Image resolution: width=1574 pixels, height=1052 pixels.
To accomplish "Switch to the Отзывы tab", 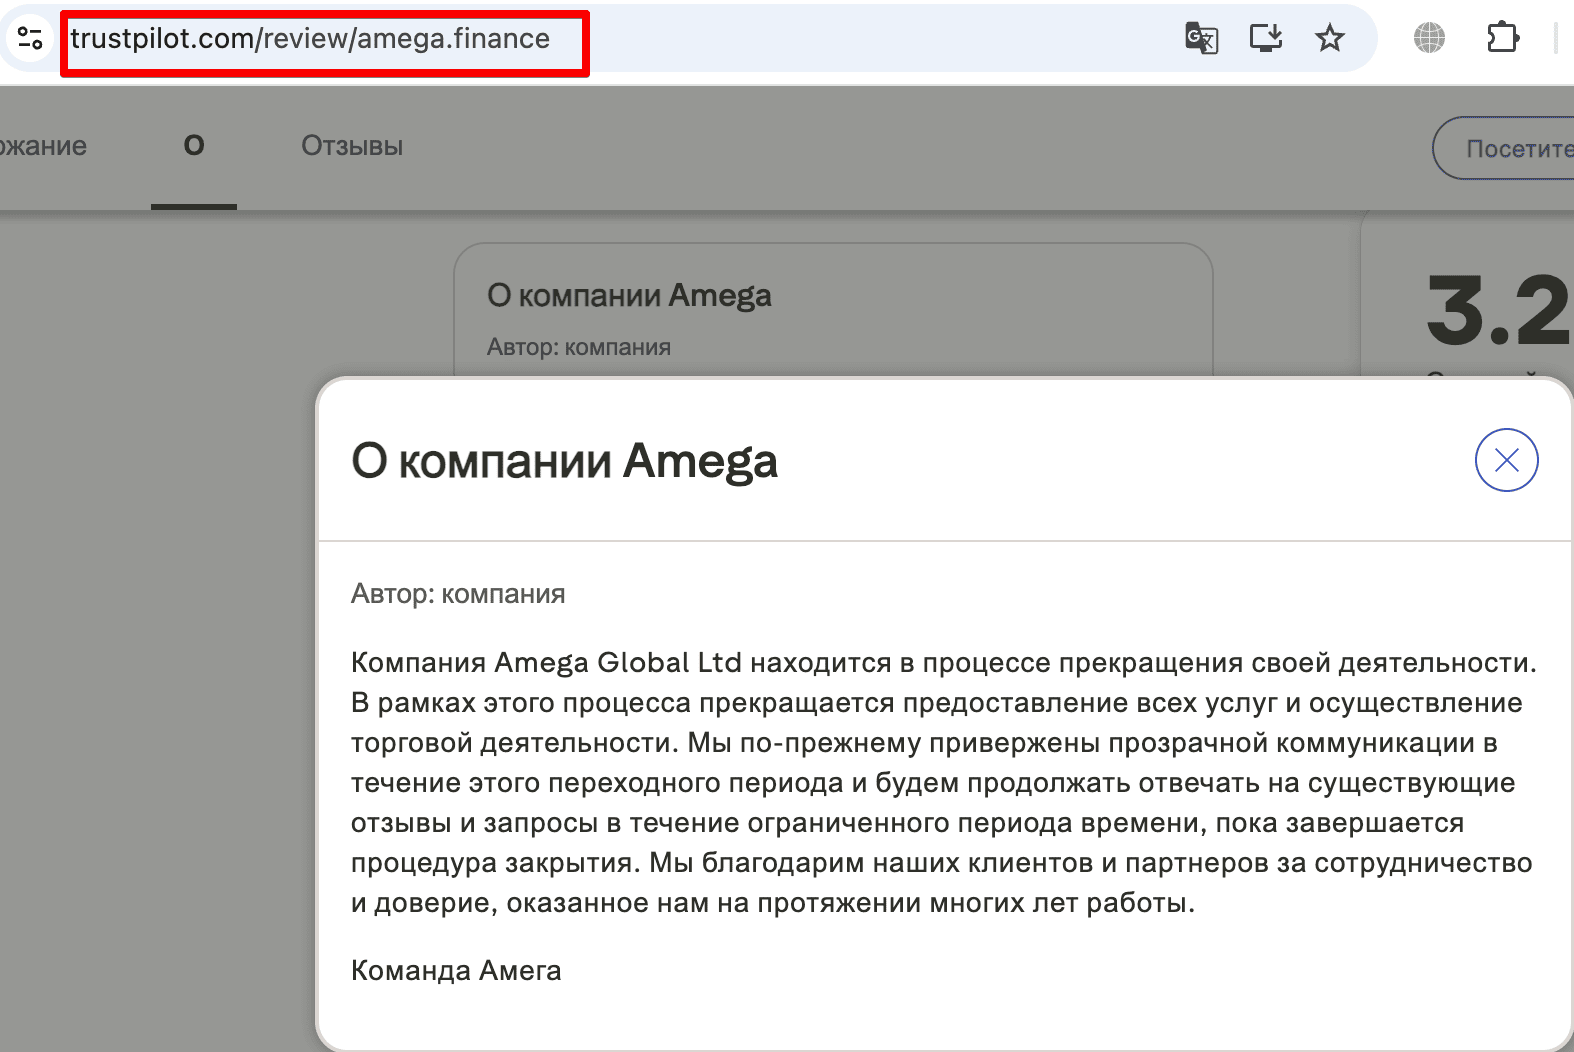I will (352, 146).
